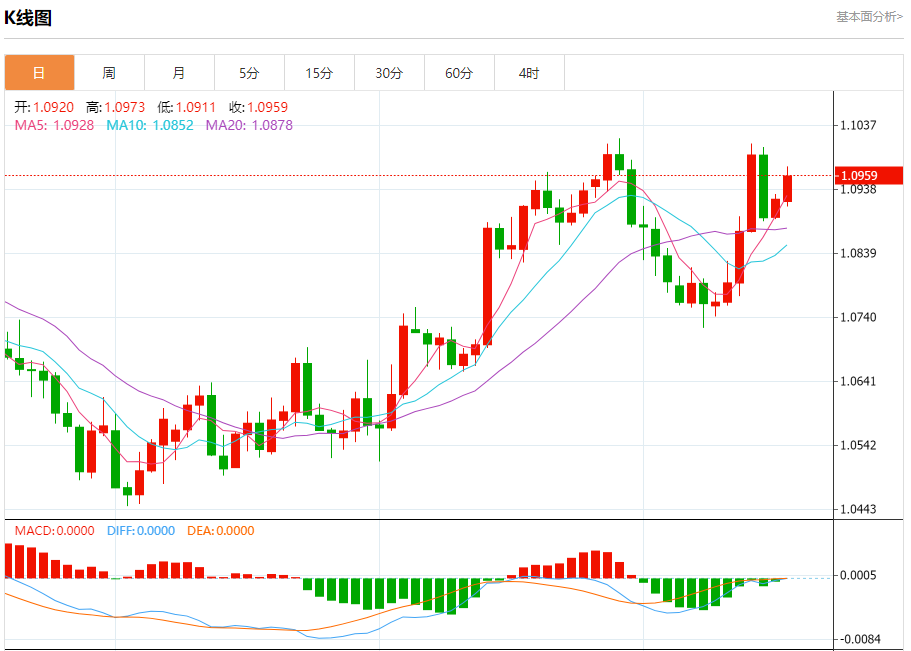Click the MA10: 1.0852 indicator label
911x651 pixels.
(x=150, y=125)
